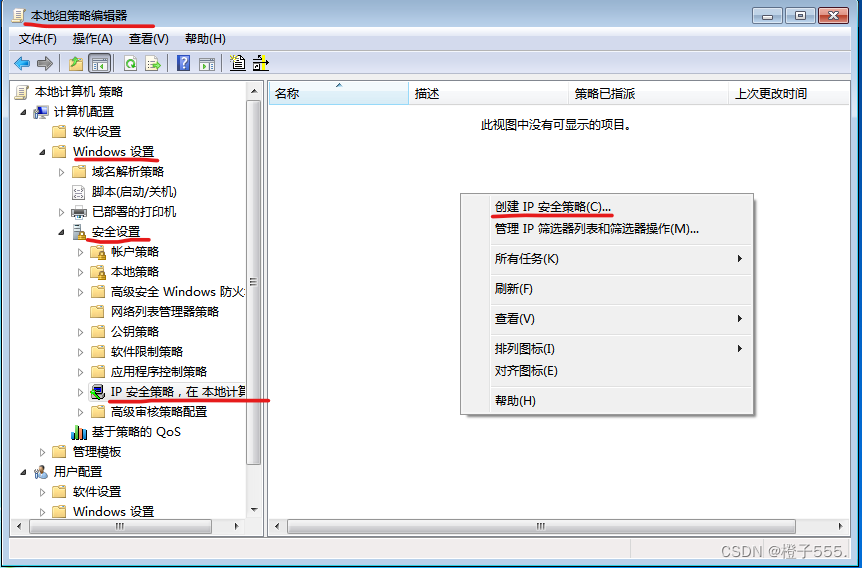The width and height of the screenshot is (862, 568).
Task: Expand the 公钥策略 node
Action: (81, 332)
